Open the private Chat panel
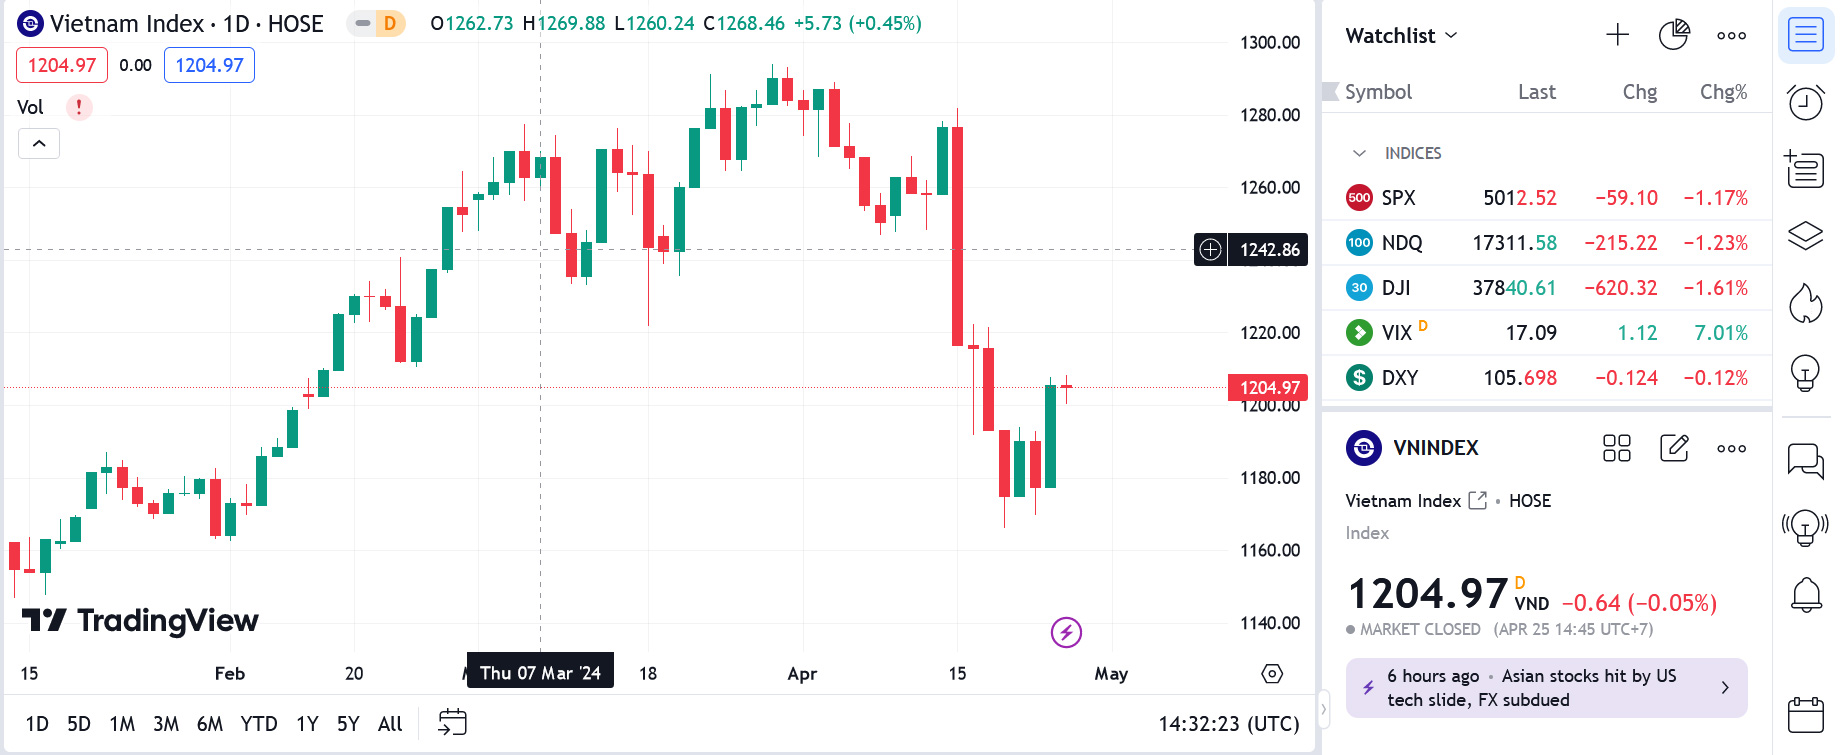The image size is (1840, 755). point(1806,460)
